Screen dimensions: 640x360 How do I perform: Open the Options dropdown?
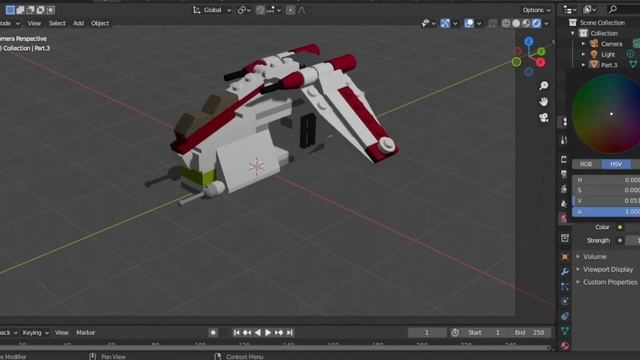point(536,10)
